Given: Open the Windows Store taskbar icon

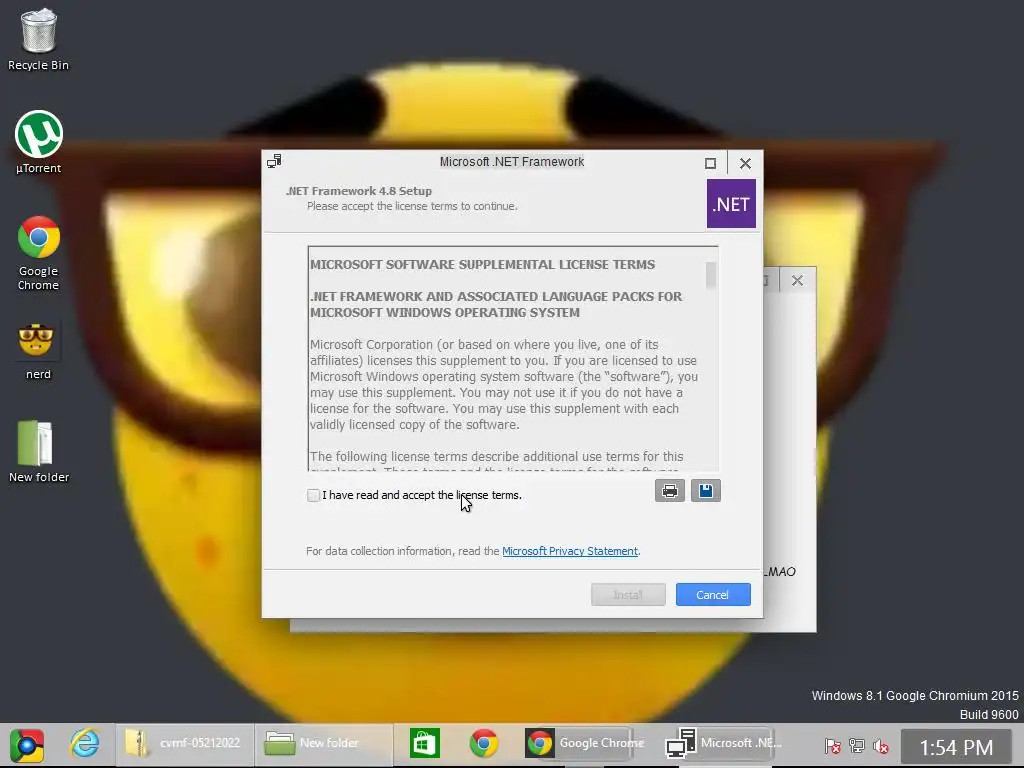Looking at the screenshot, I should point(424,743).
